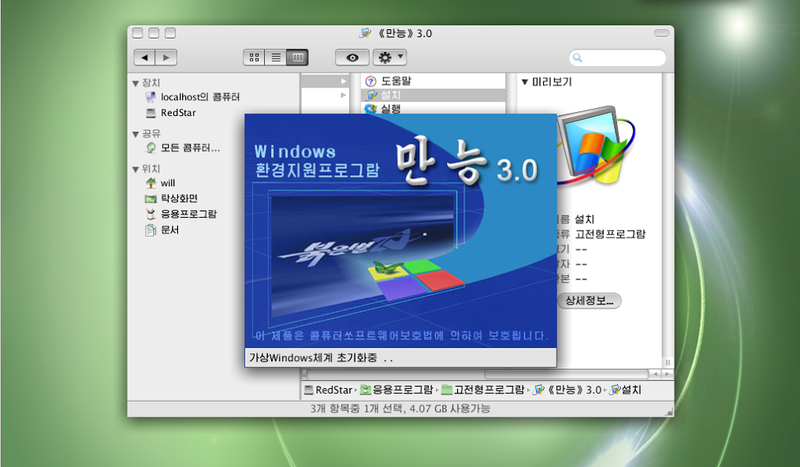The width and height of the screenshot is (800, 467).
Task: Go forward with the right arrow button
Action: tap(166, 57)
